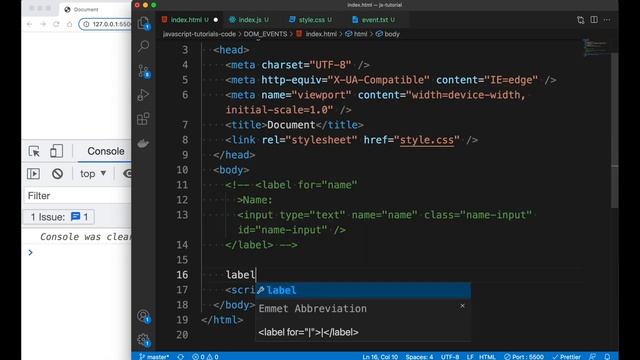
Task: Click the 1 Issue badge in console
Action: [59, 217]
